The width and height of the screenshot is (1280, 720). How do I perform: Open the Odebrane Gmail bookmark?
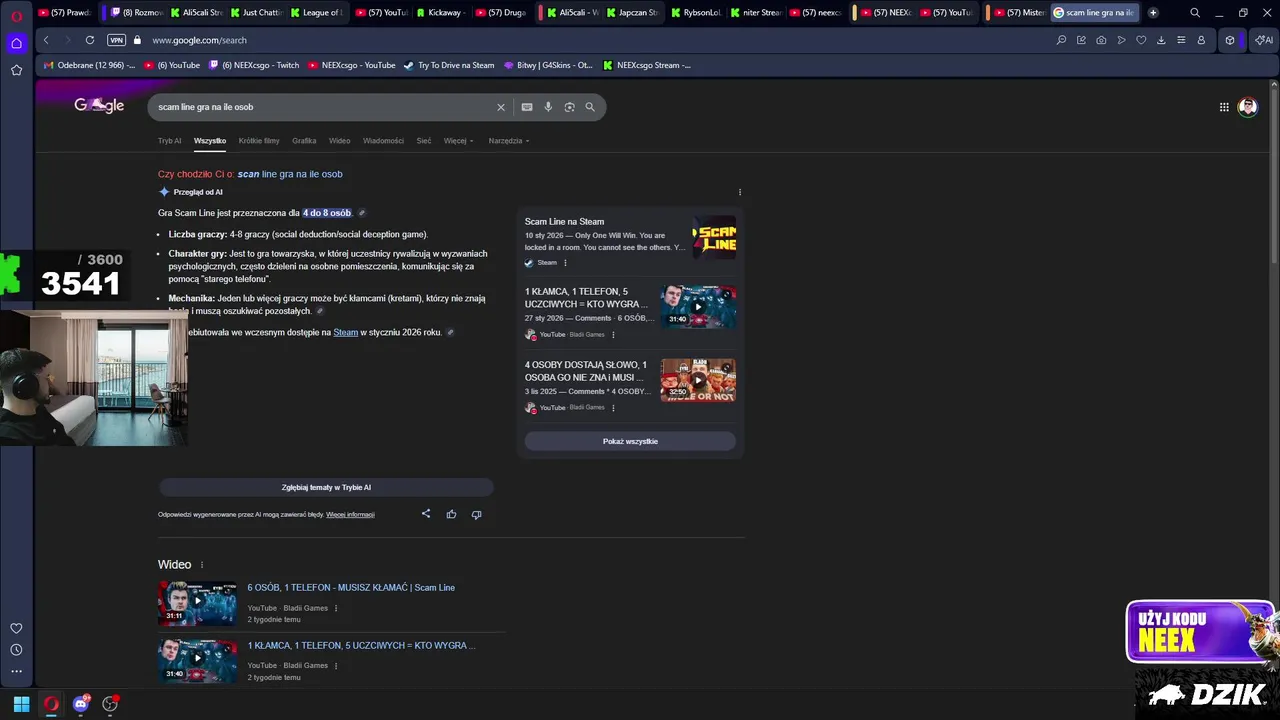coord(90,65)
